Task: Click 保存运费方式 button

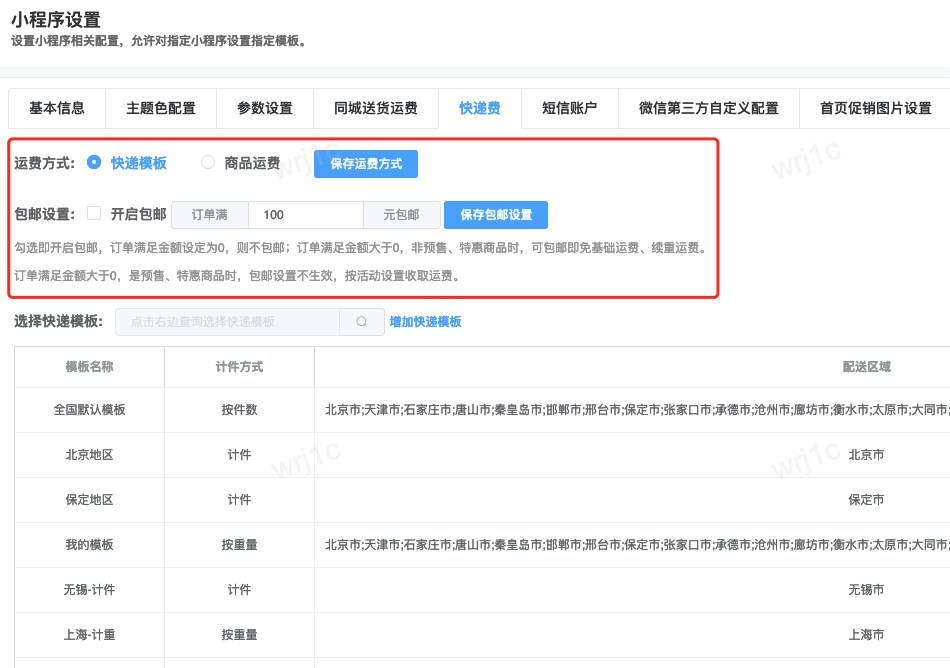Action: 365,164
